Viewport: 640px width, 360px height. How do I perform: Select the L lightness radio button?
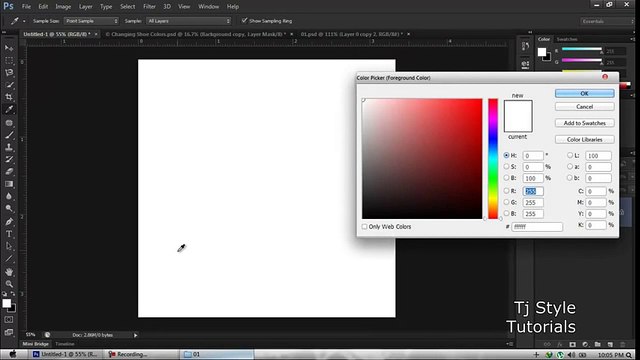(x=570, y=156)
